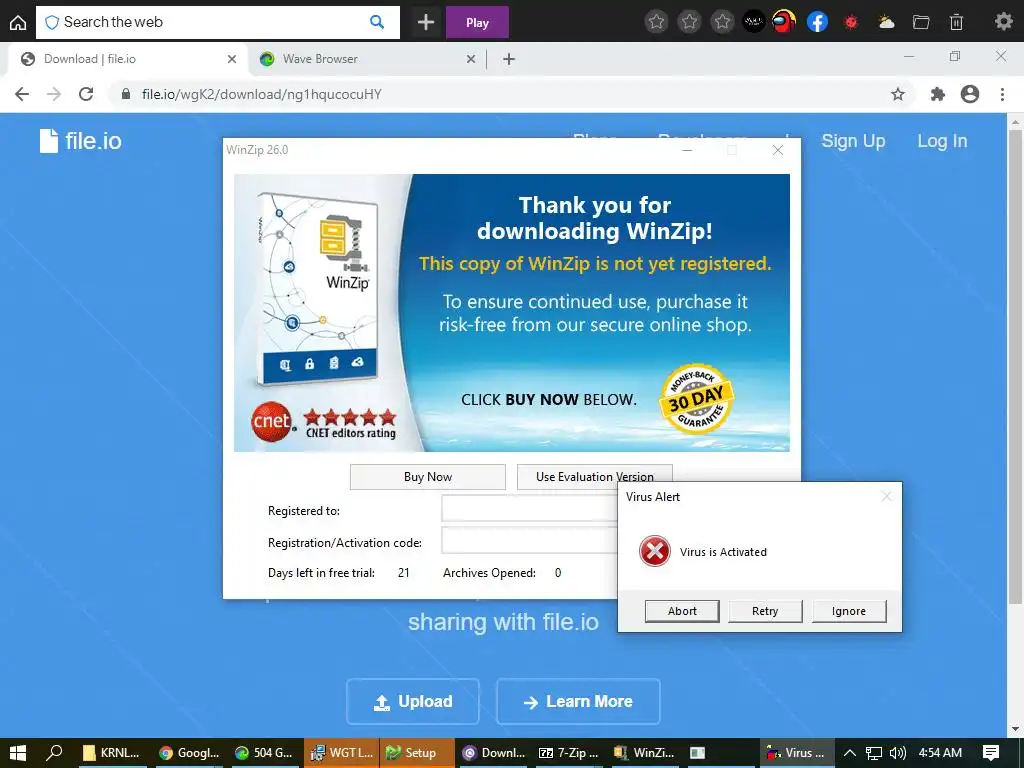Click Use Evaluation Version button
Viewport: 1024px width, 768px height.
click(x=594, y=477)
